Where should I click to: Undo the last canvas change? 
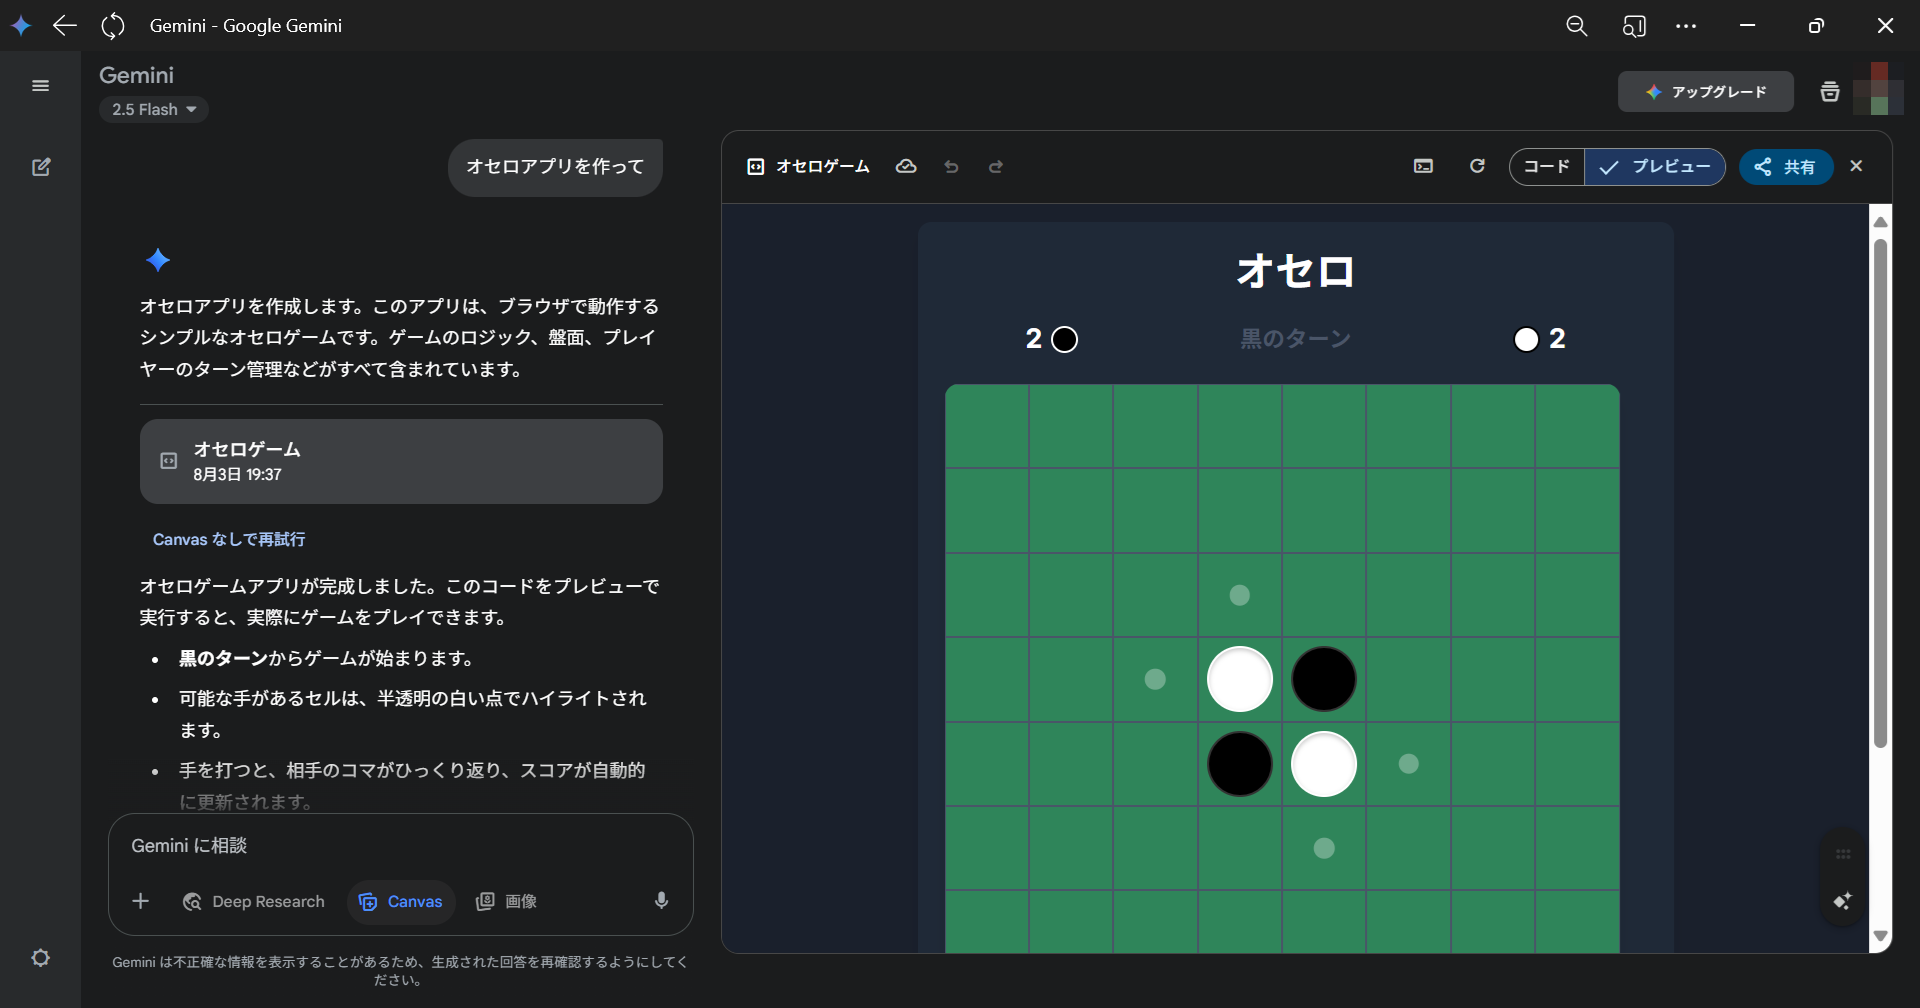(x=951, y=167)
